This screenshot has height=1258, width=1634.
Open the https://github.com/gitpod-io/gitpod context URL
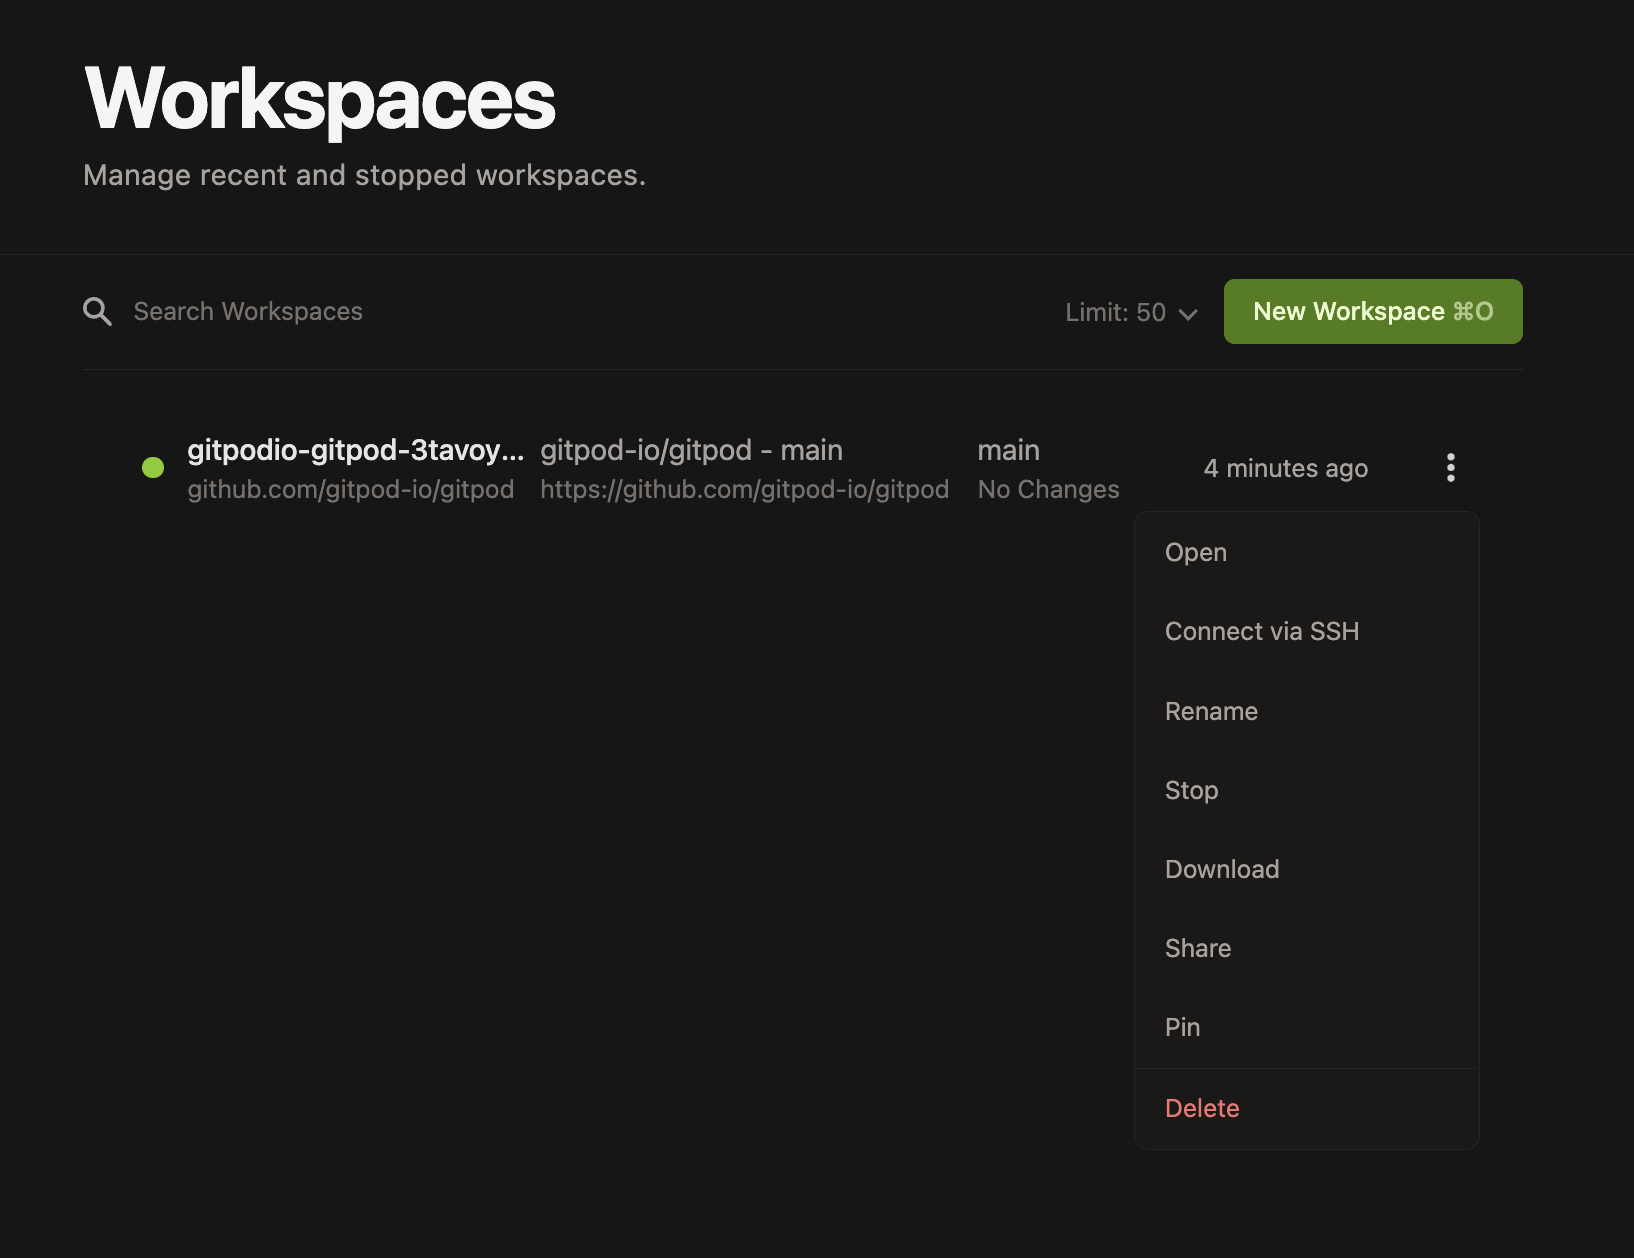[x=744, y=489]
